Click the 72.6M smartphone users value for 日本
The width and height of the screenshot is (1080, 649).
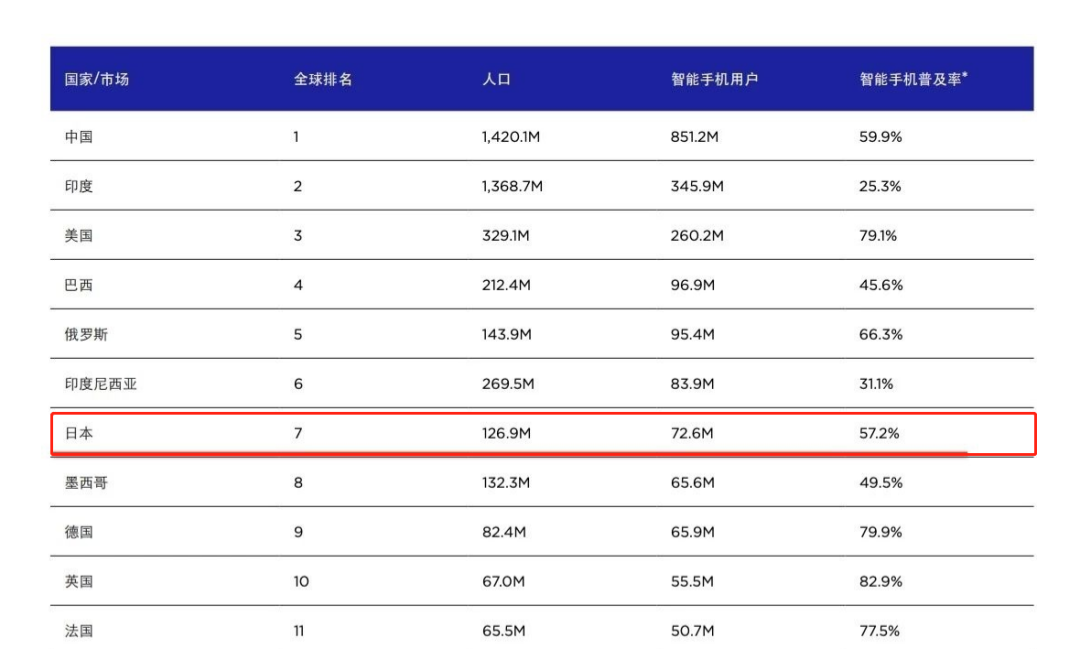pyautogui.click(x=693, y=433)
